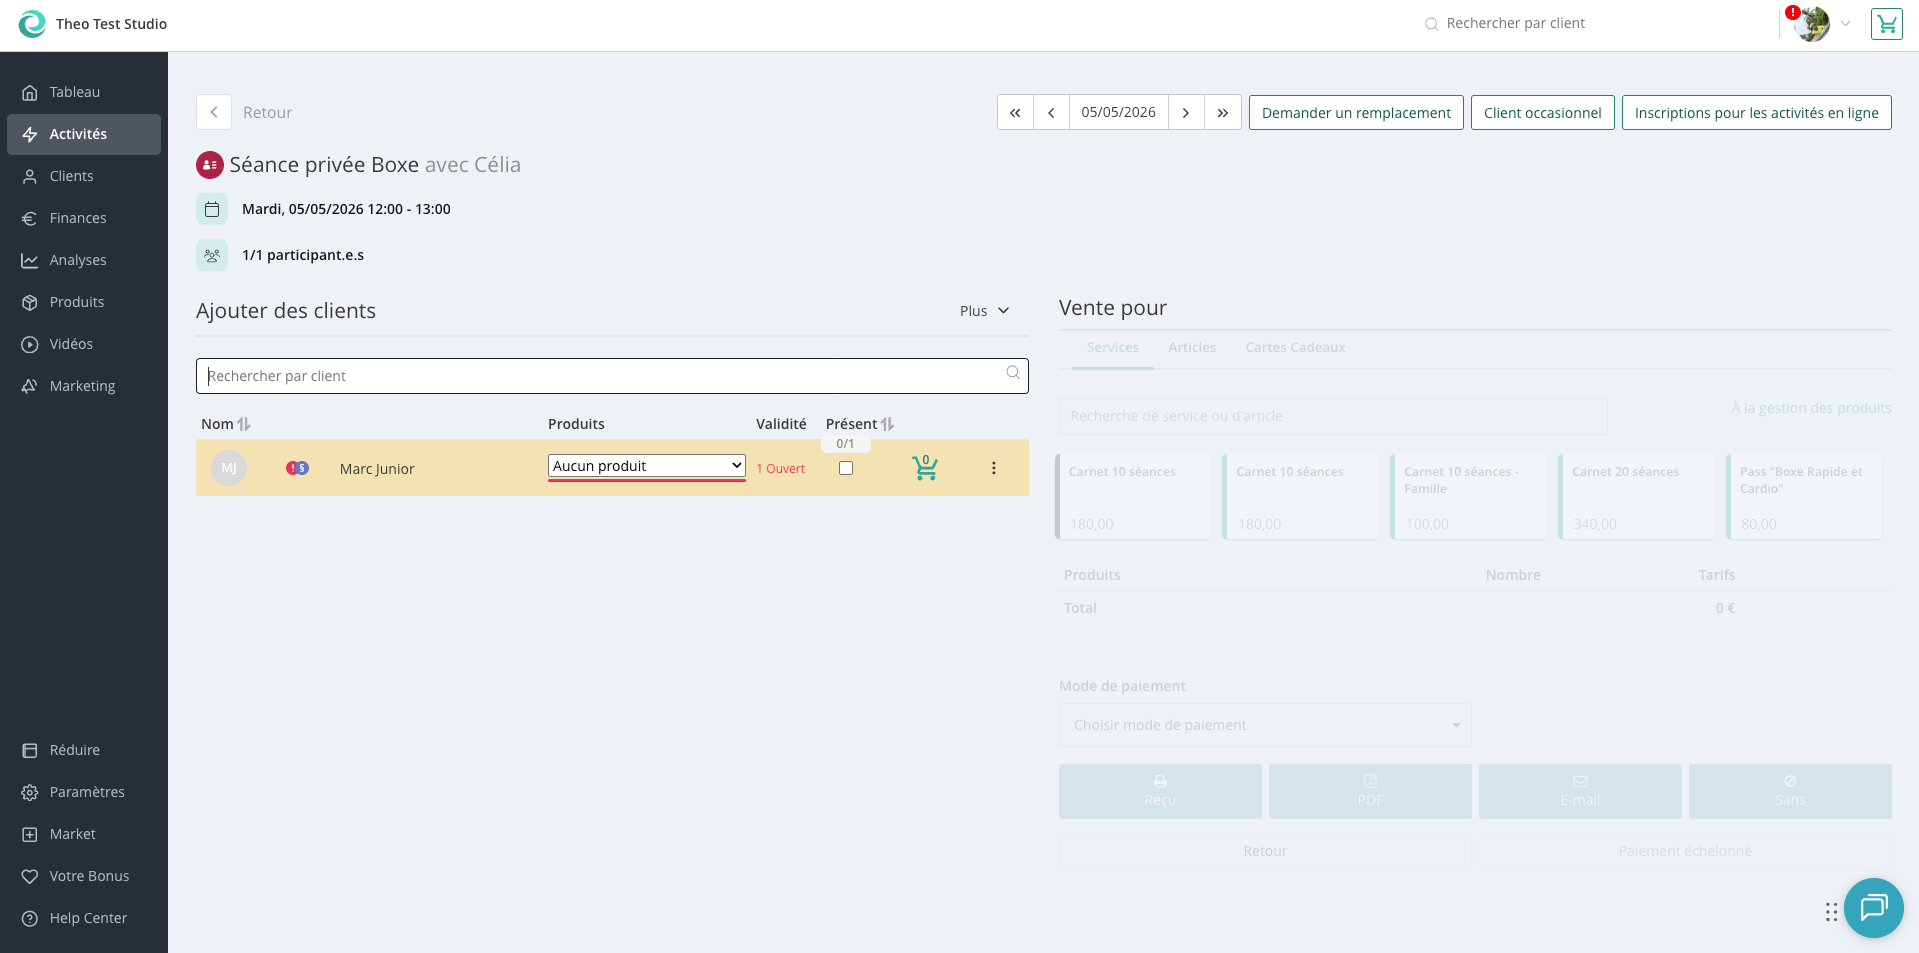Viewport: 1919px width, 953px height.
Task: Open the Aucun produit dropdown
Action: (x=646, y=466)
